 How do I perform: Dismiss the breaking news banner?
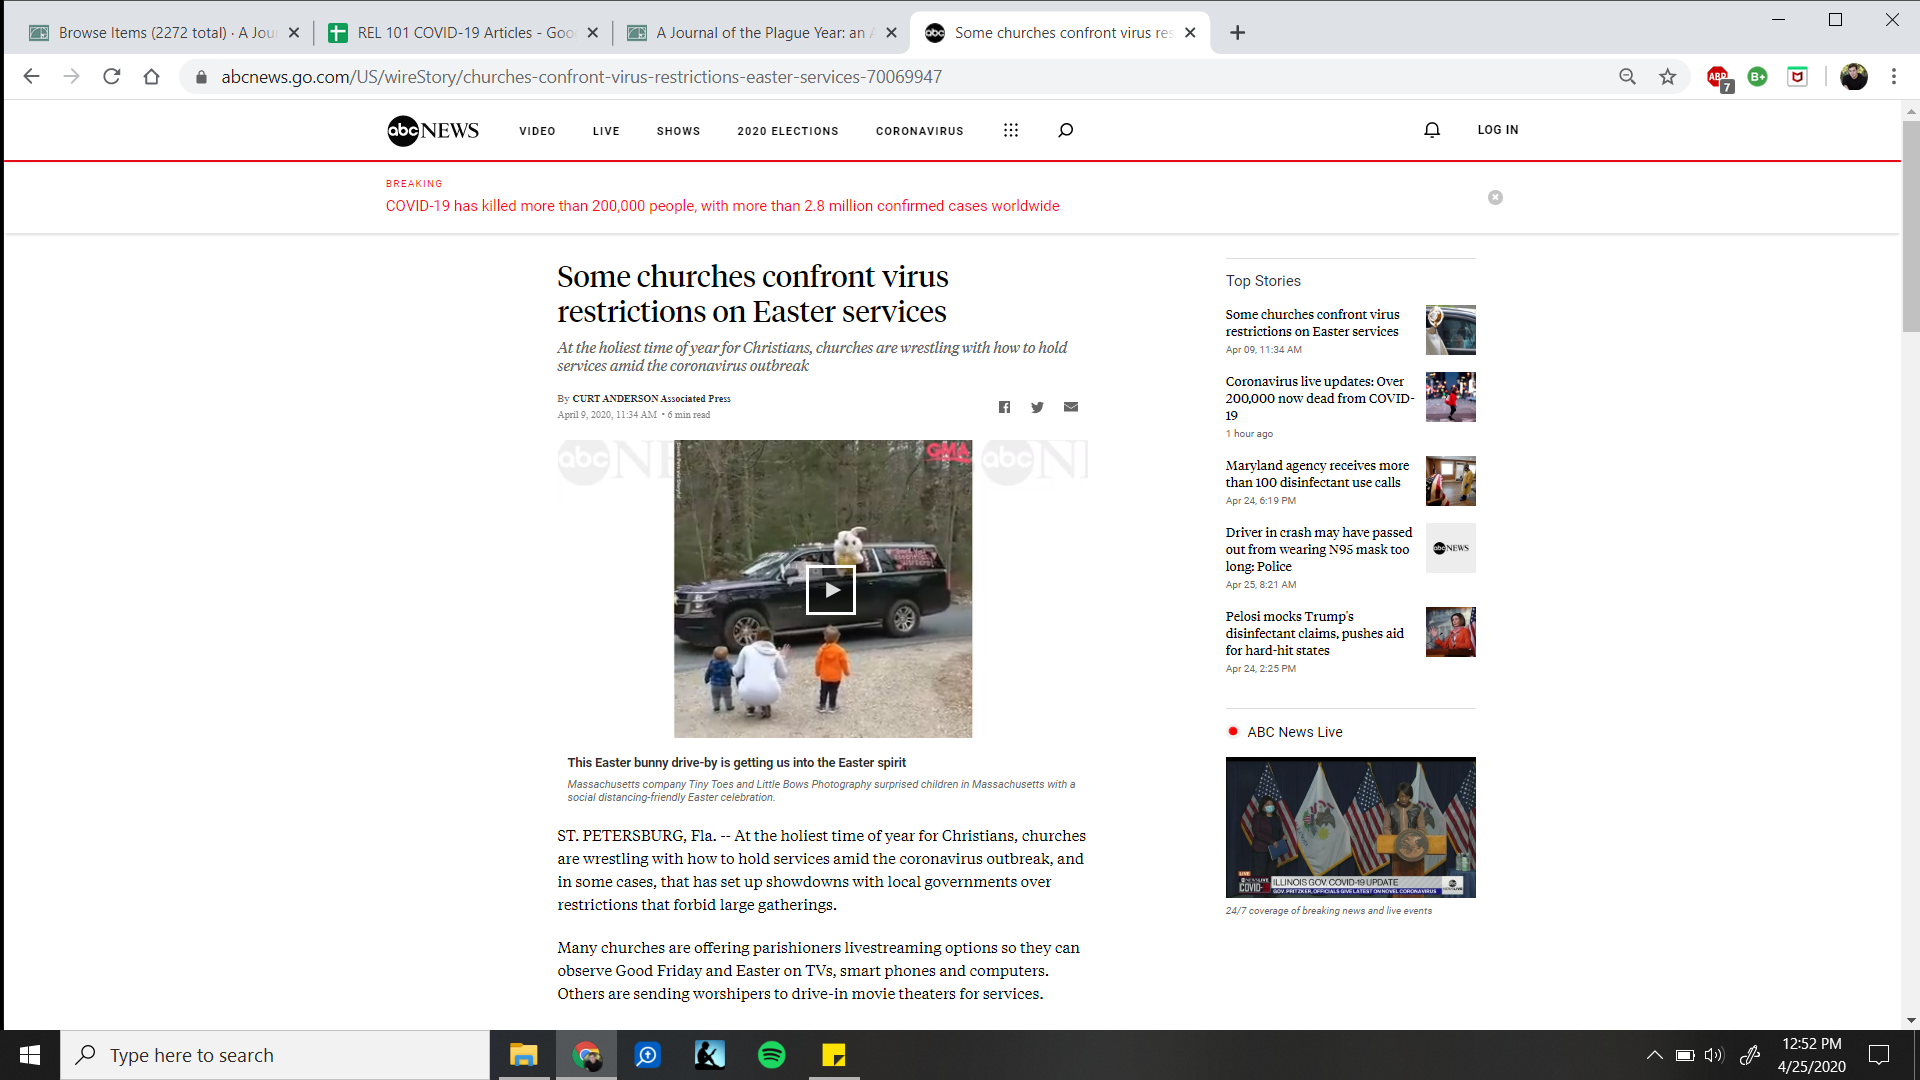tap(1495, 198)
